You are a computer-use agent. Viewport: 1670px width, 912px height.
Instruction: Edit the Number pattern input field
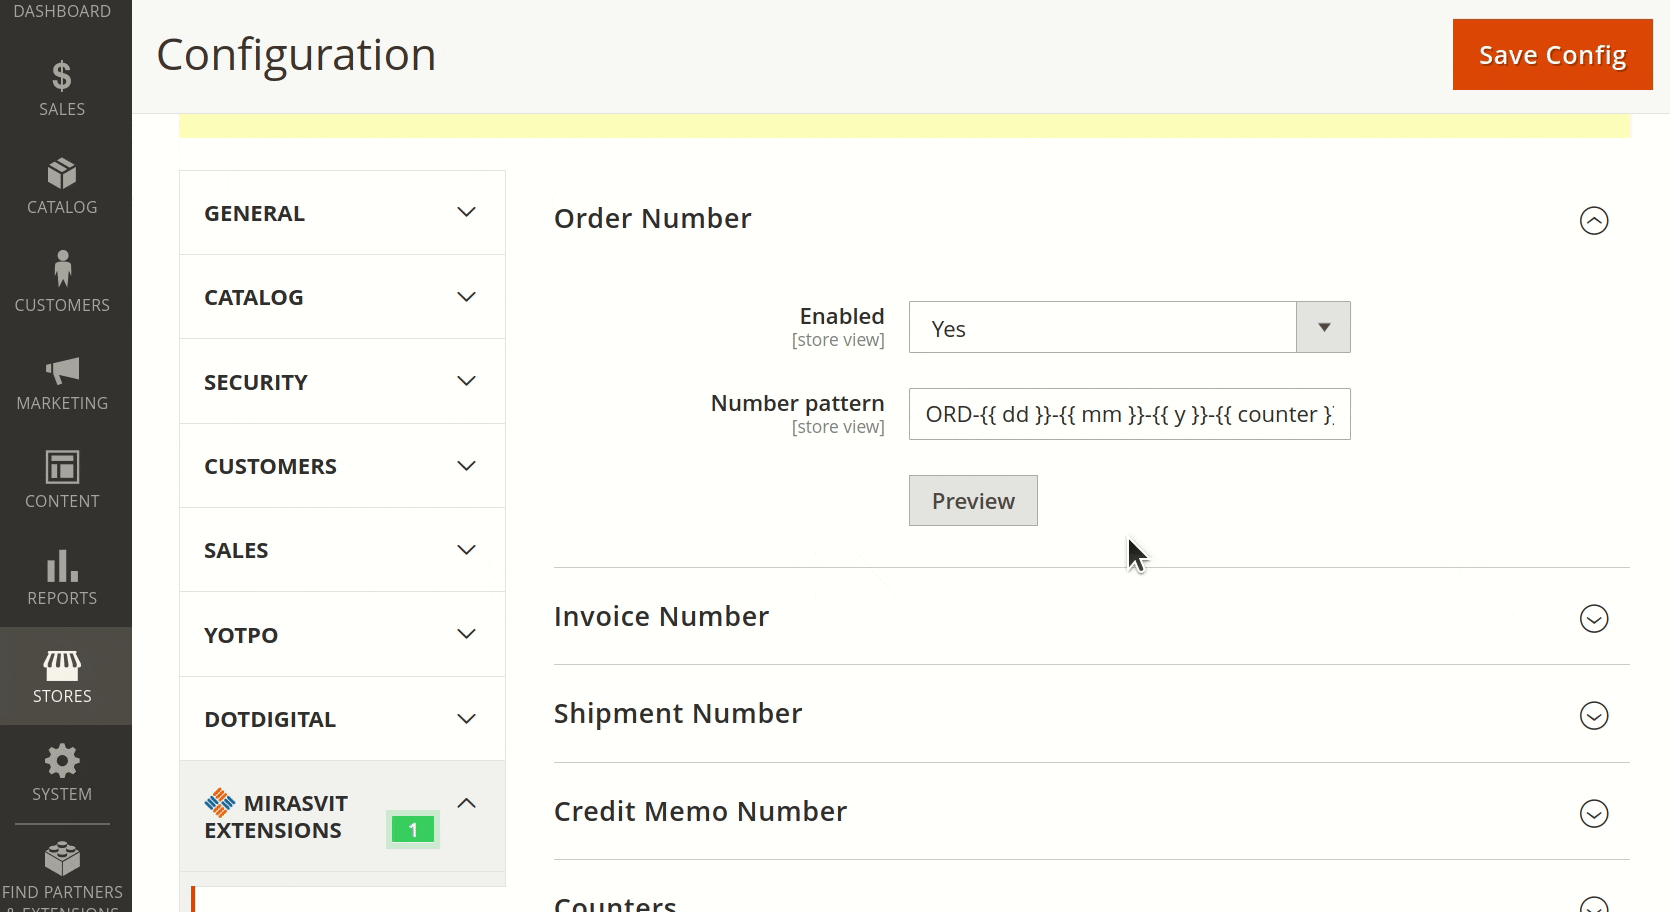tap(1128, 414)
